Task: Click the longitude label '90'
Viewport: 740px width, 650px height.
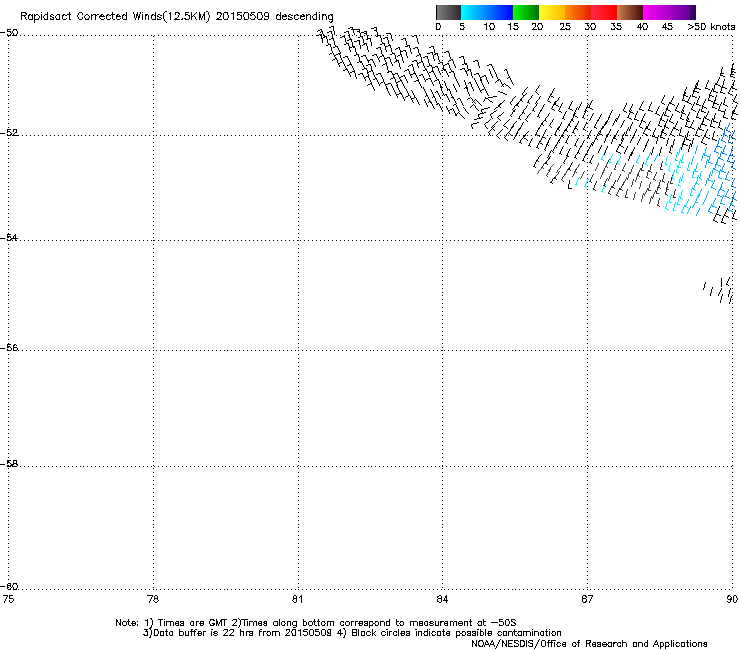Action: click(x=732, y=599)
